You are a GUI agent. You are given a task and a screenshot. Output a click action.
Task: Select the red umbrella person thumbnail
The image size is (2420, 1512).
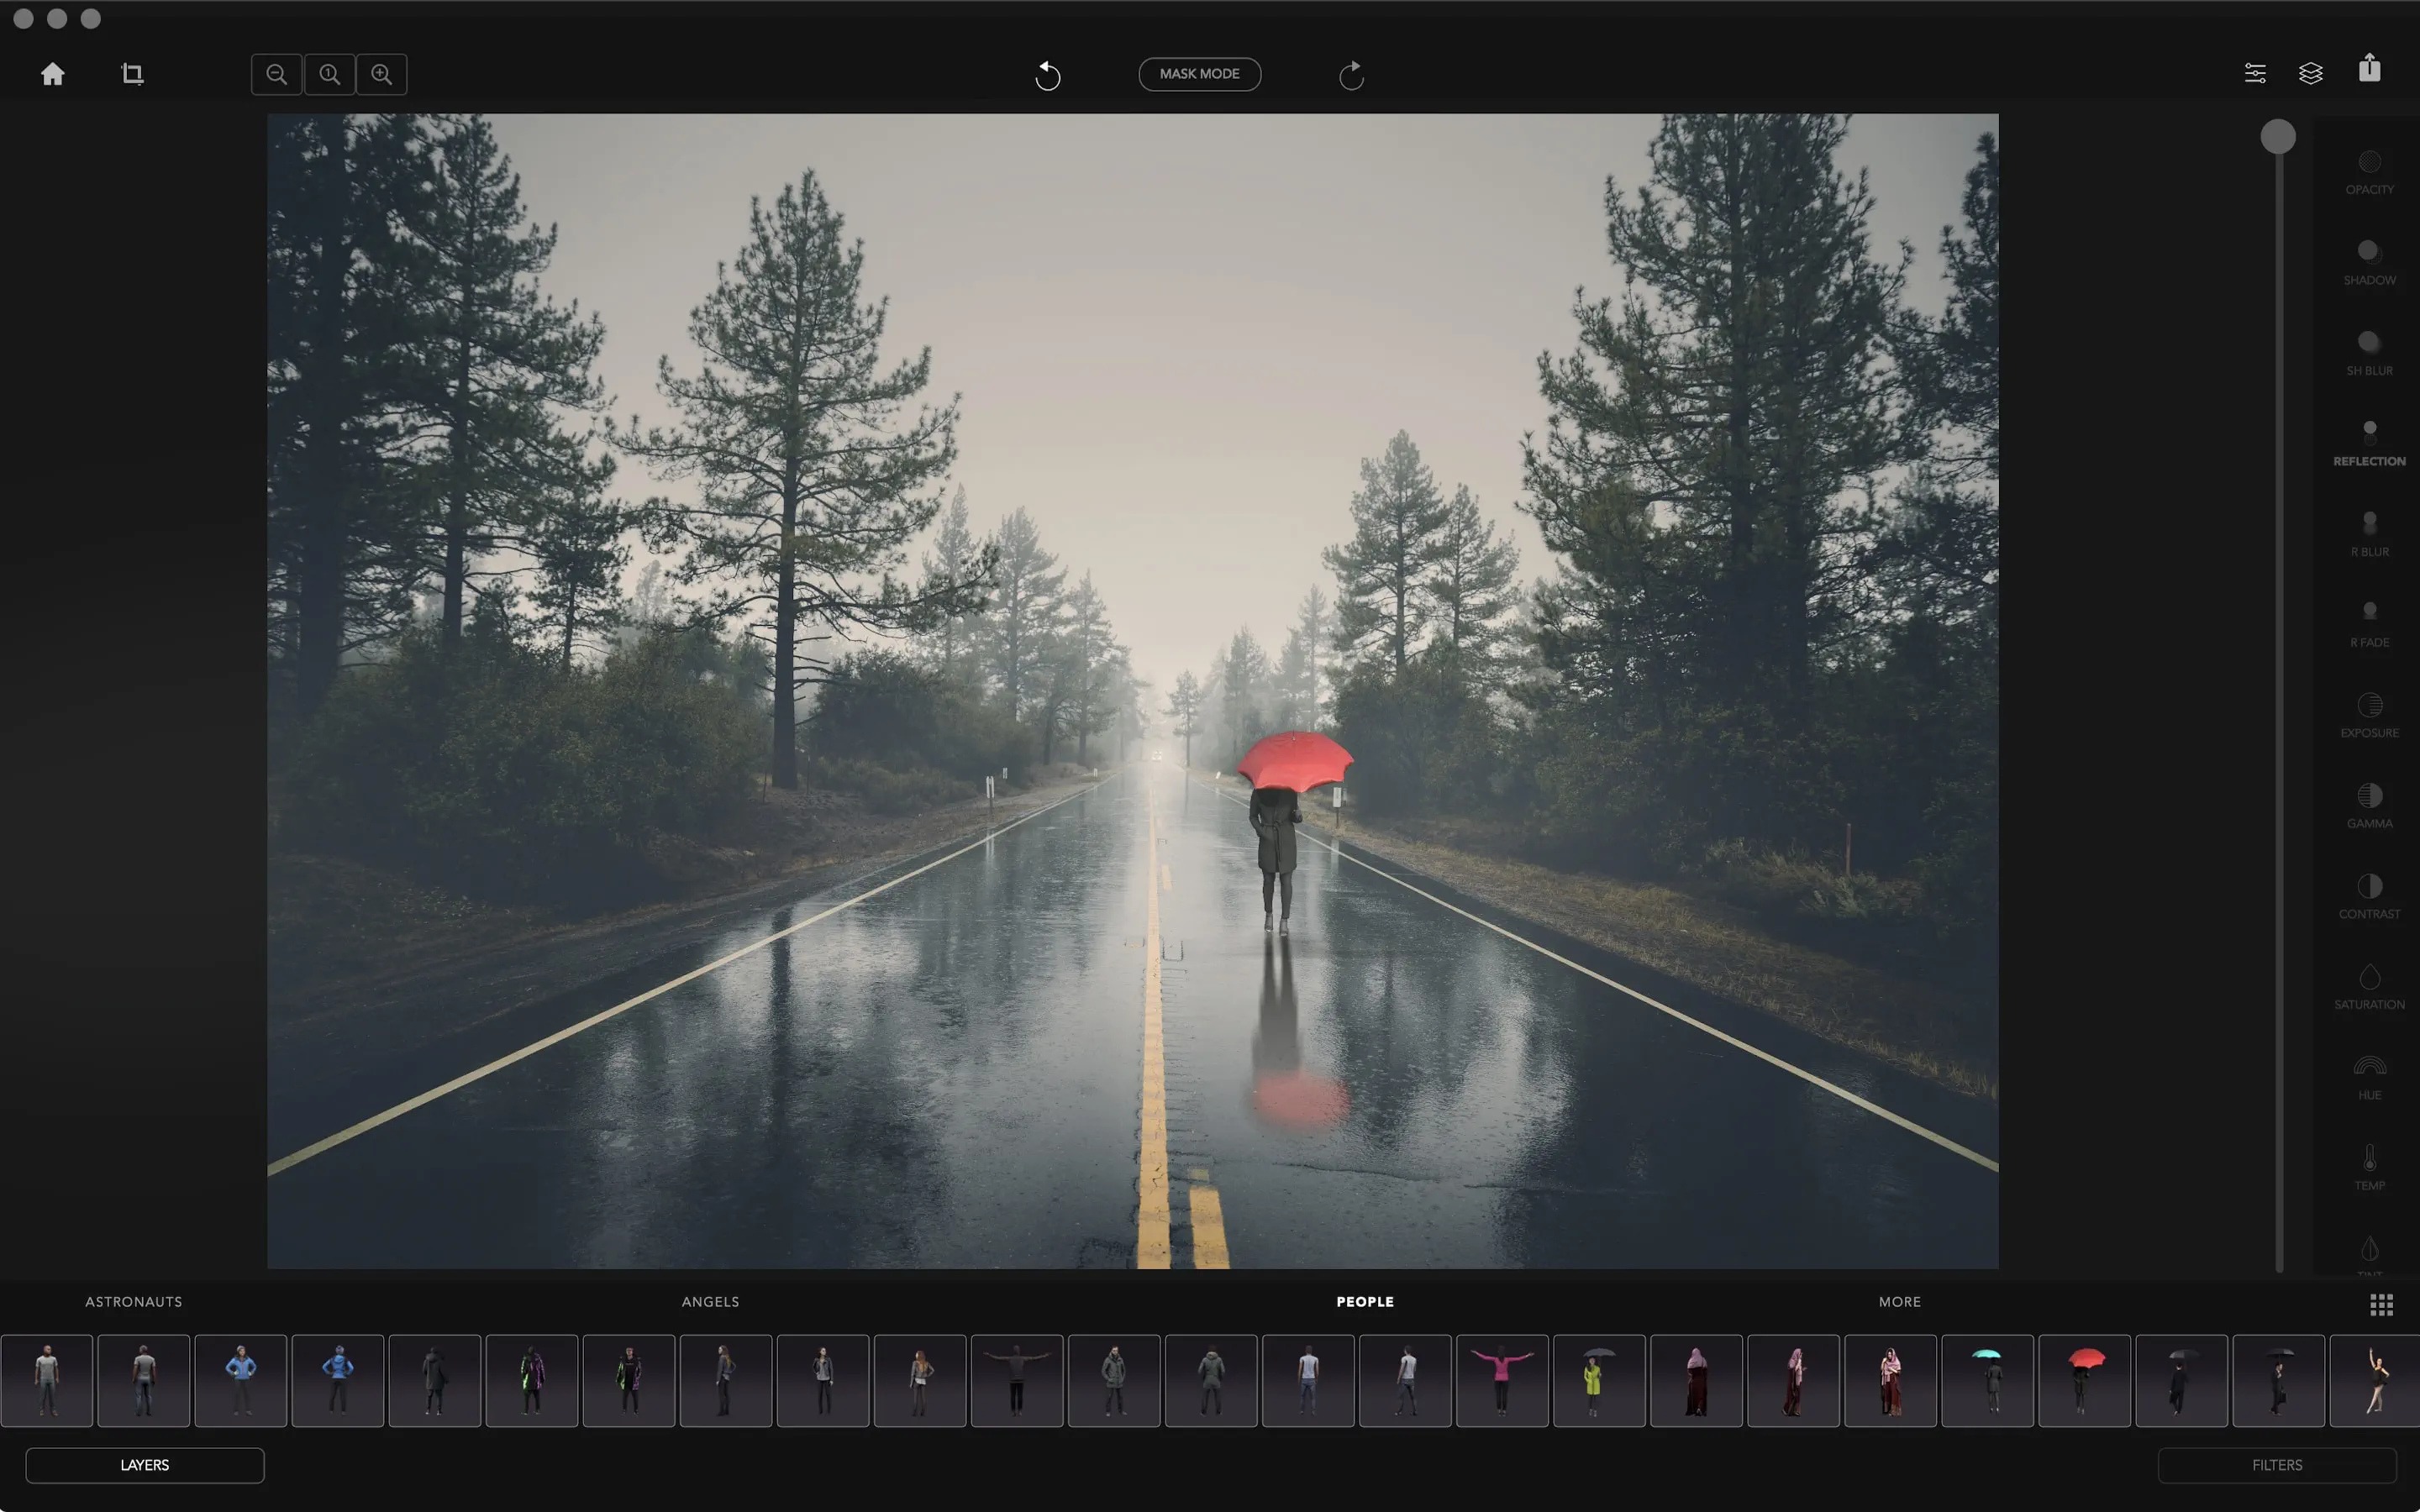(x=2084, y=1379)
